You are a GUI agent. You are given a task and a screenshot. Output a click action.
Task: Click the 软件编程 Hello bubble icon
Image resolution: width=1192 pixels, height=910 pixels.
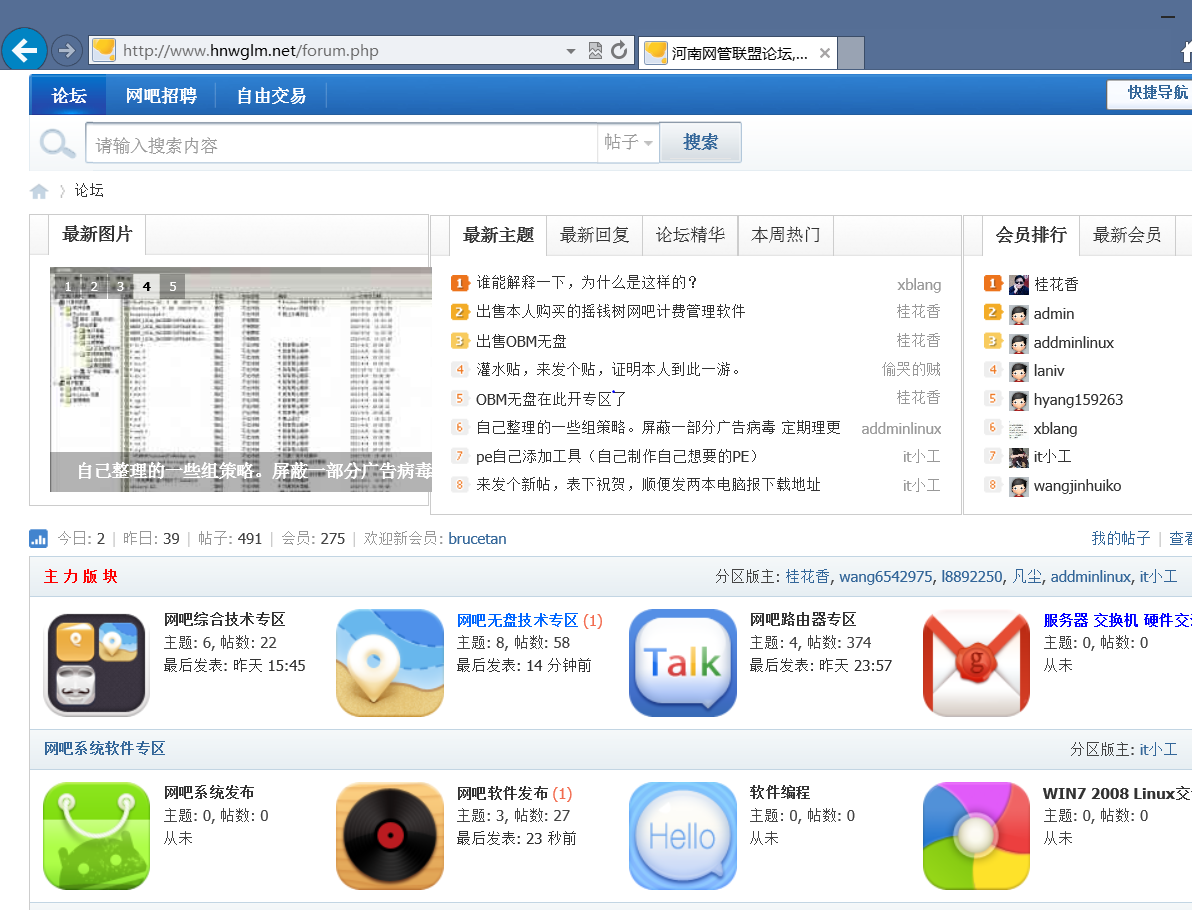click(x=683, y=836)
